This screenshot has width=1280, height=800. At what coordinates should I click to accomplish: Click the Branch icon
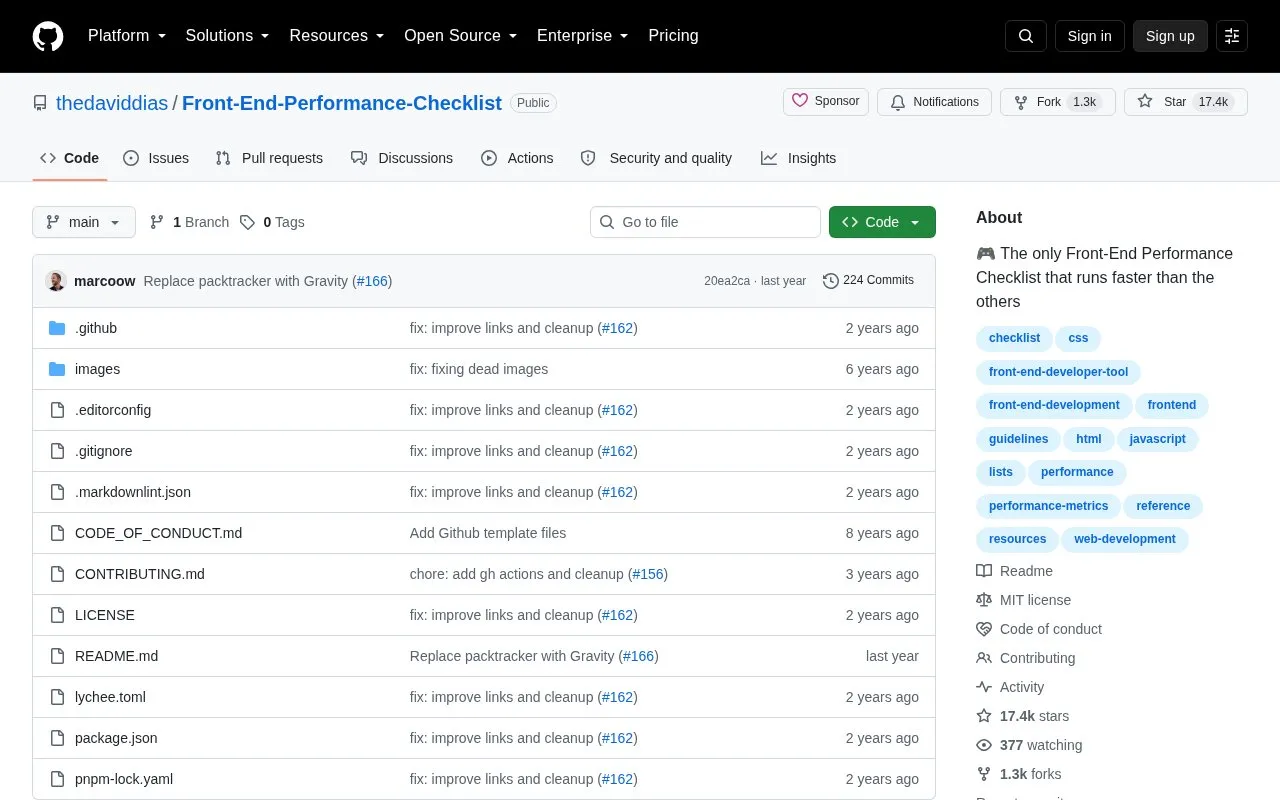[x=157, y=222]
